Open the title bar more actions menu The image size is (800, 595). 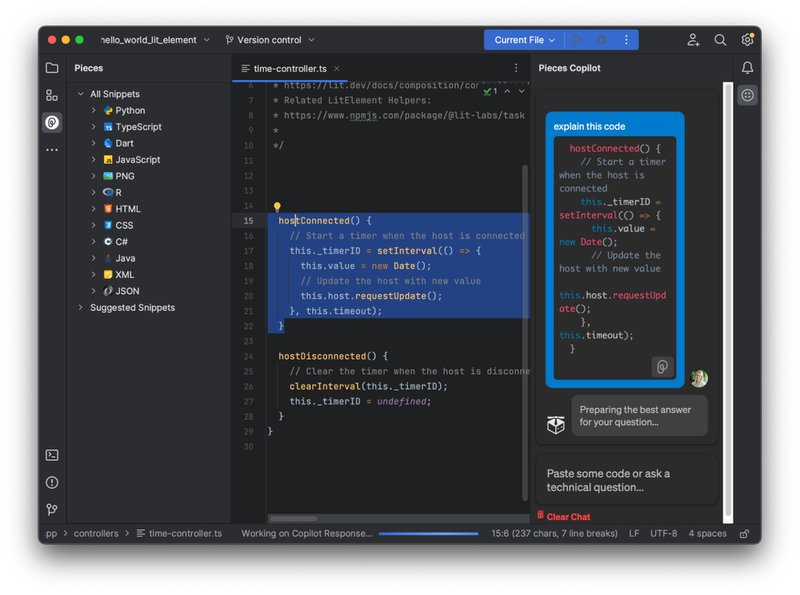[x=627, y=39]
